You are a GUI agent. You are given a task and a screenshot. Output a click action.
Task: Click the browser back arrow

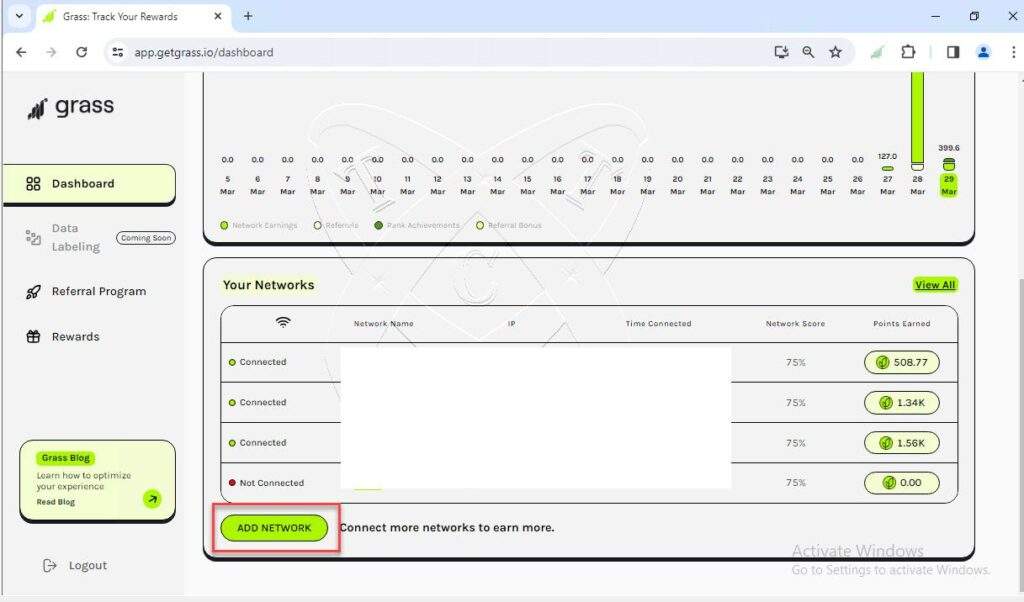(x=22, y=52)
